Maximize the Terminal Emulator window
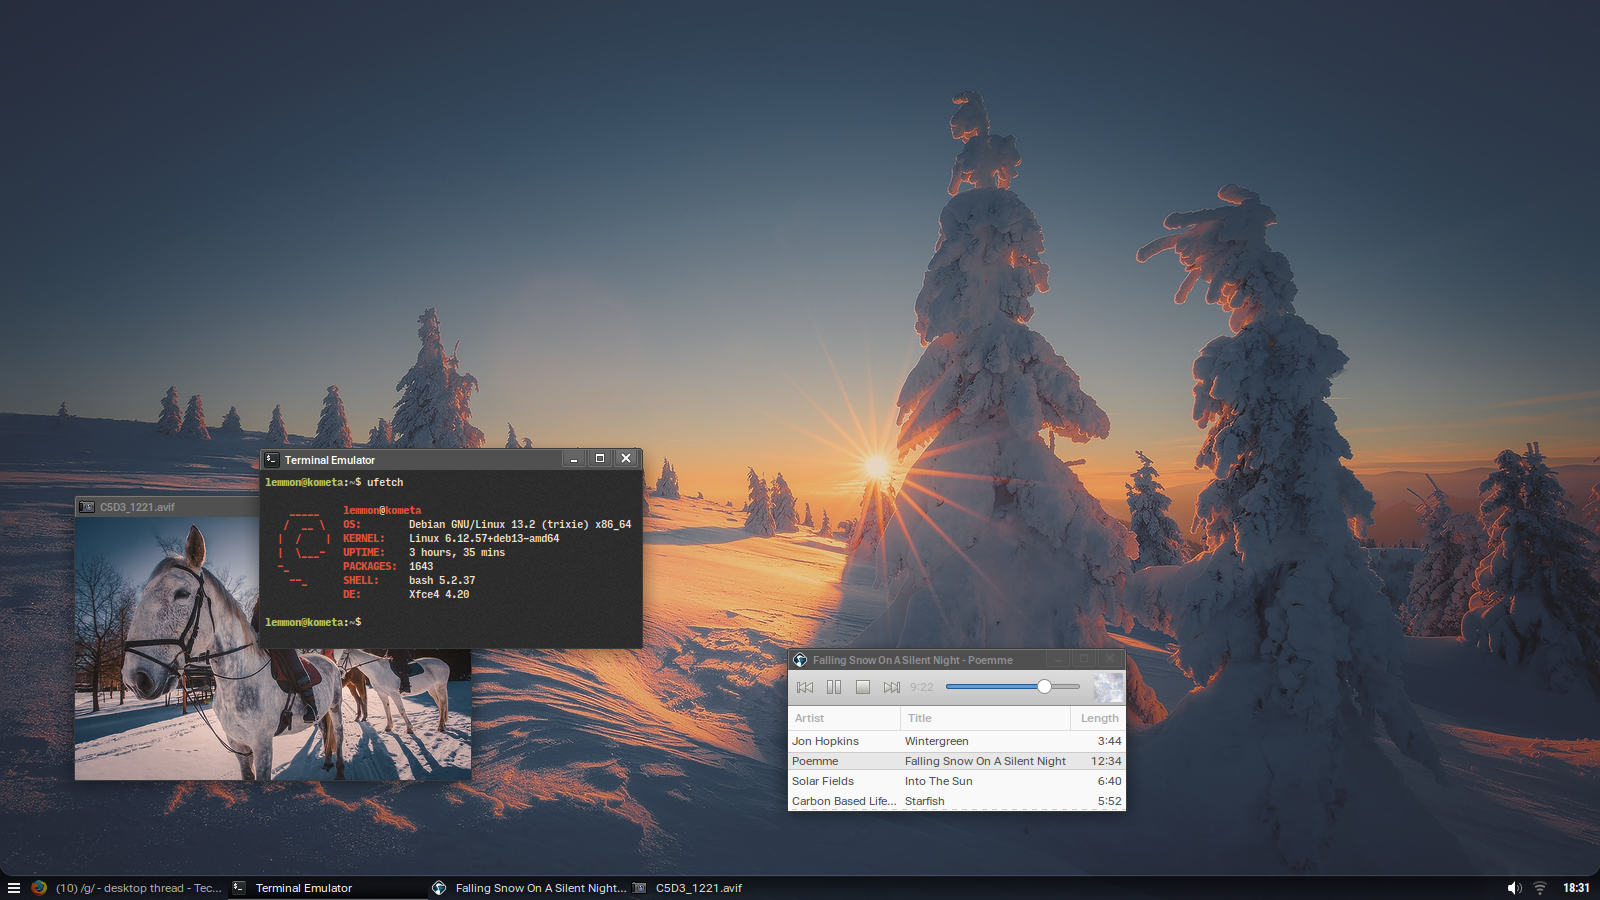The width and height of the screenshot is (1600, 900). tap(600, 459)
